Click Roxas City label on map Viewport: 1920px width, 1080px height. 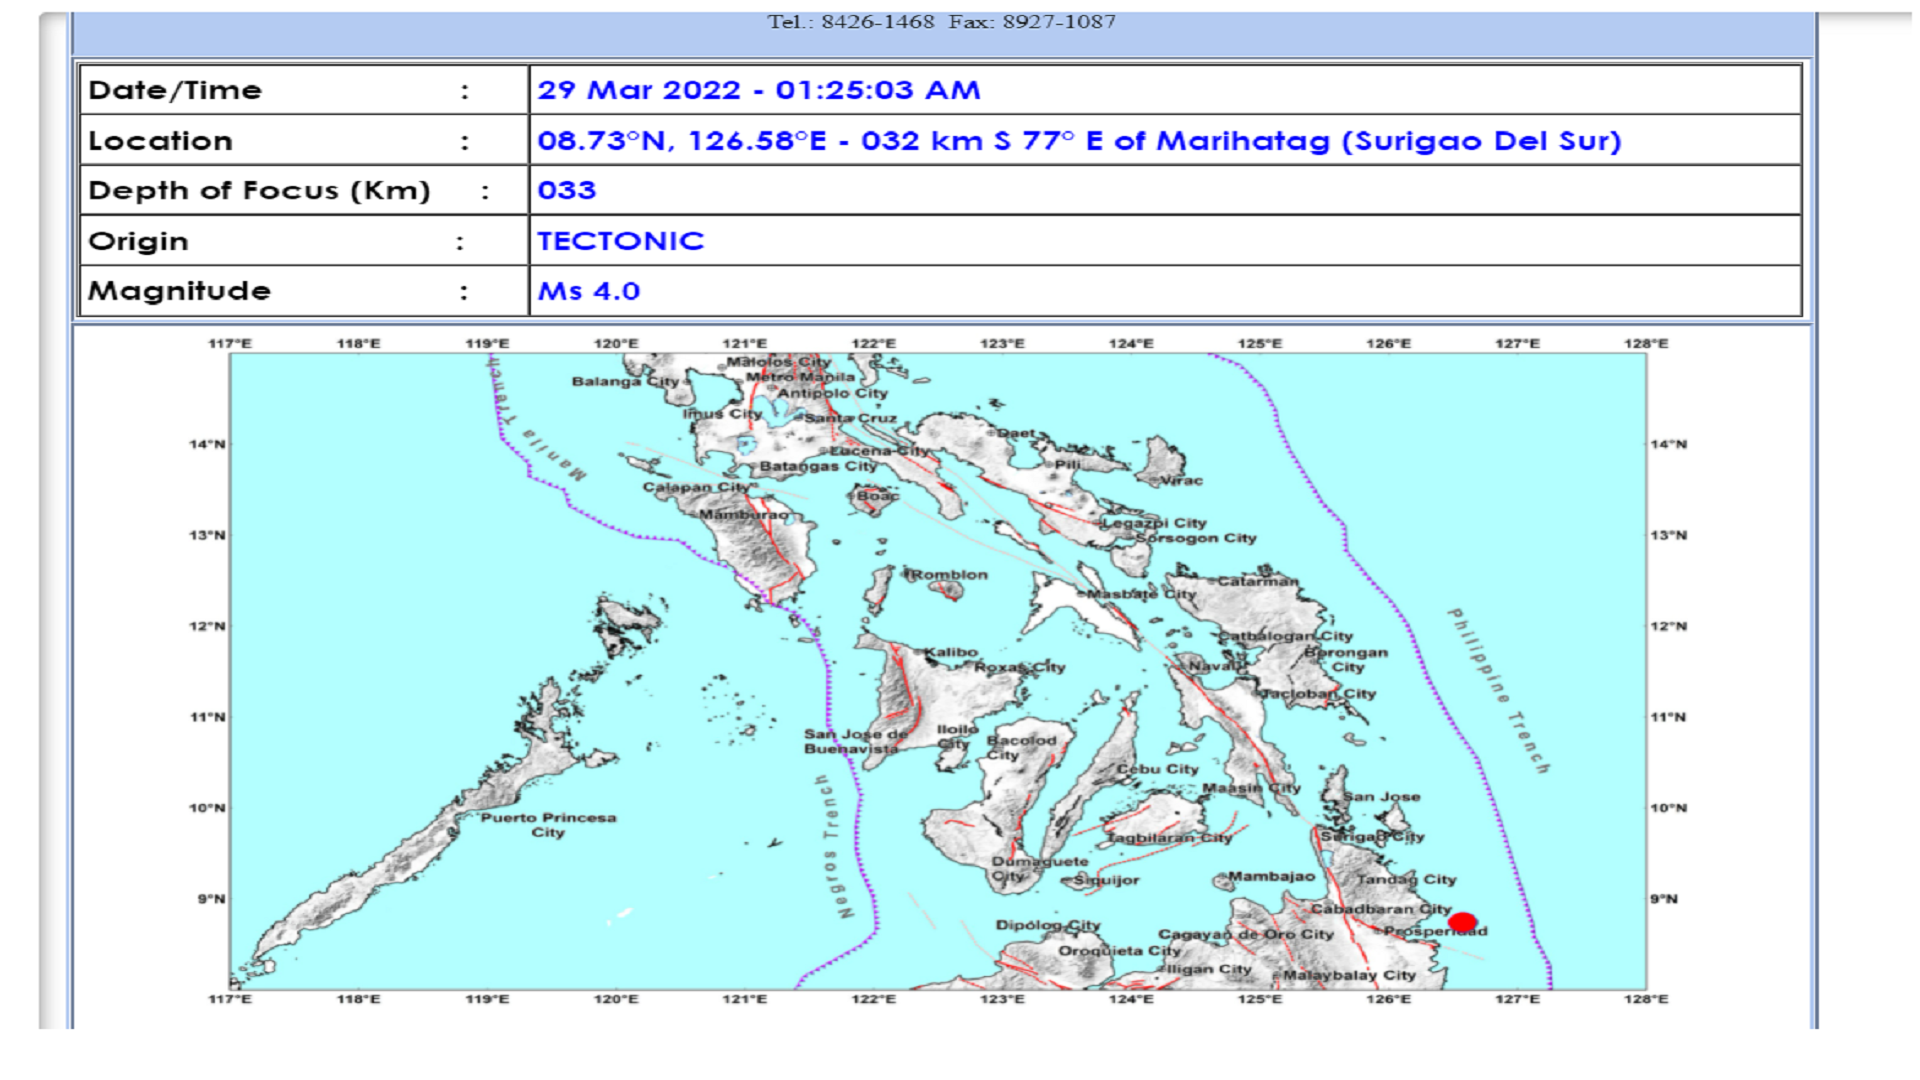[x=1020, y=667]
